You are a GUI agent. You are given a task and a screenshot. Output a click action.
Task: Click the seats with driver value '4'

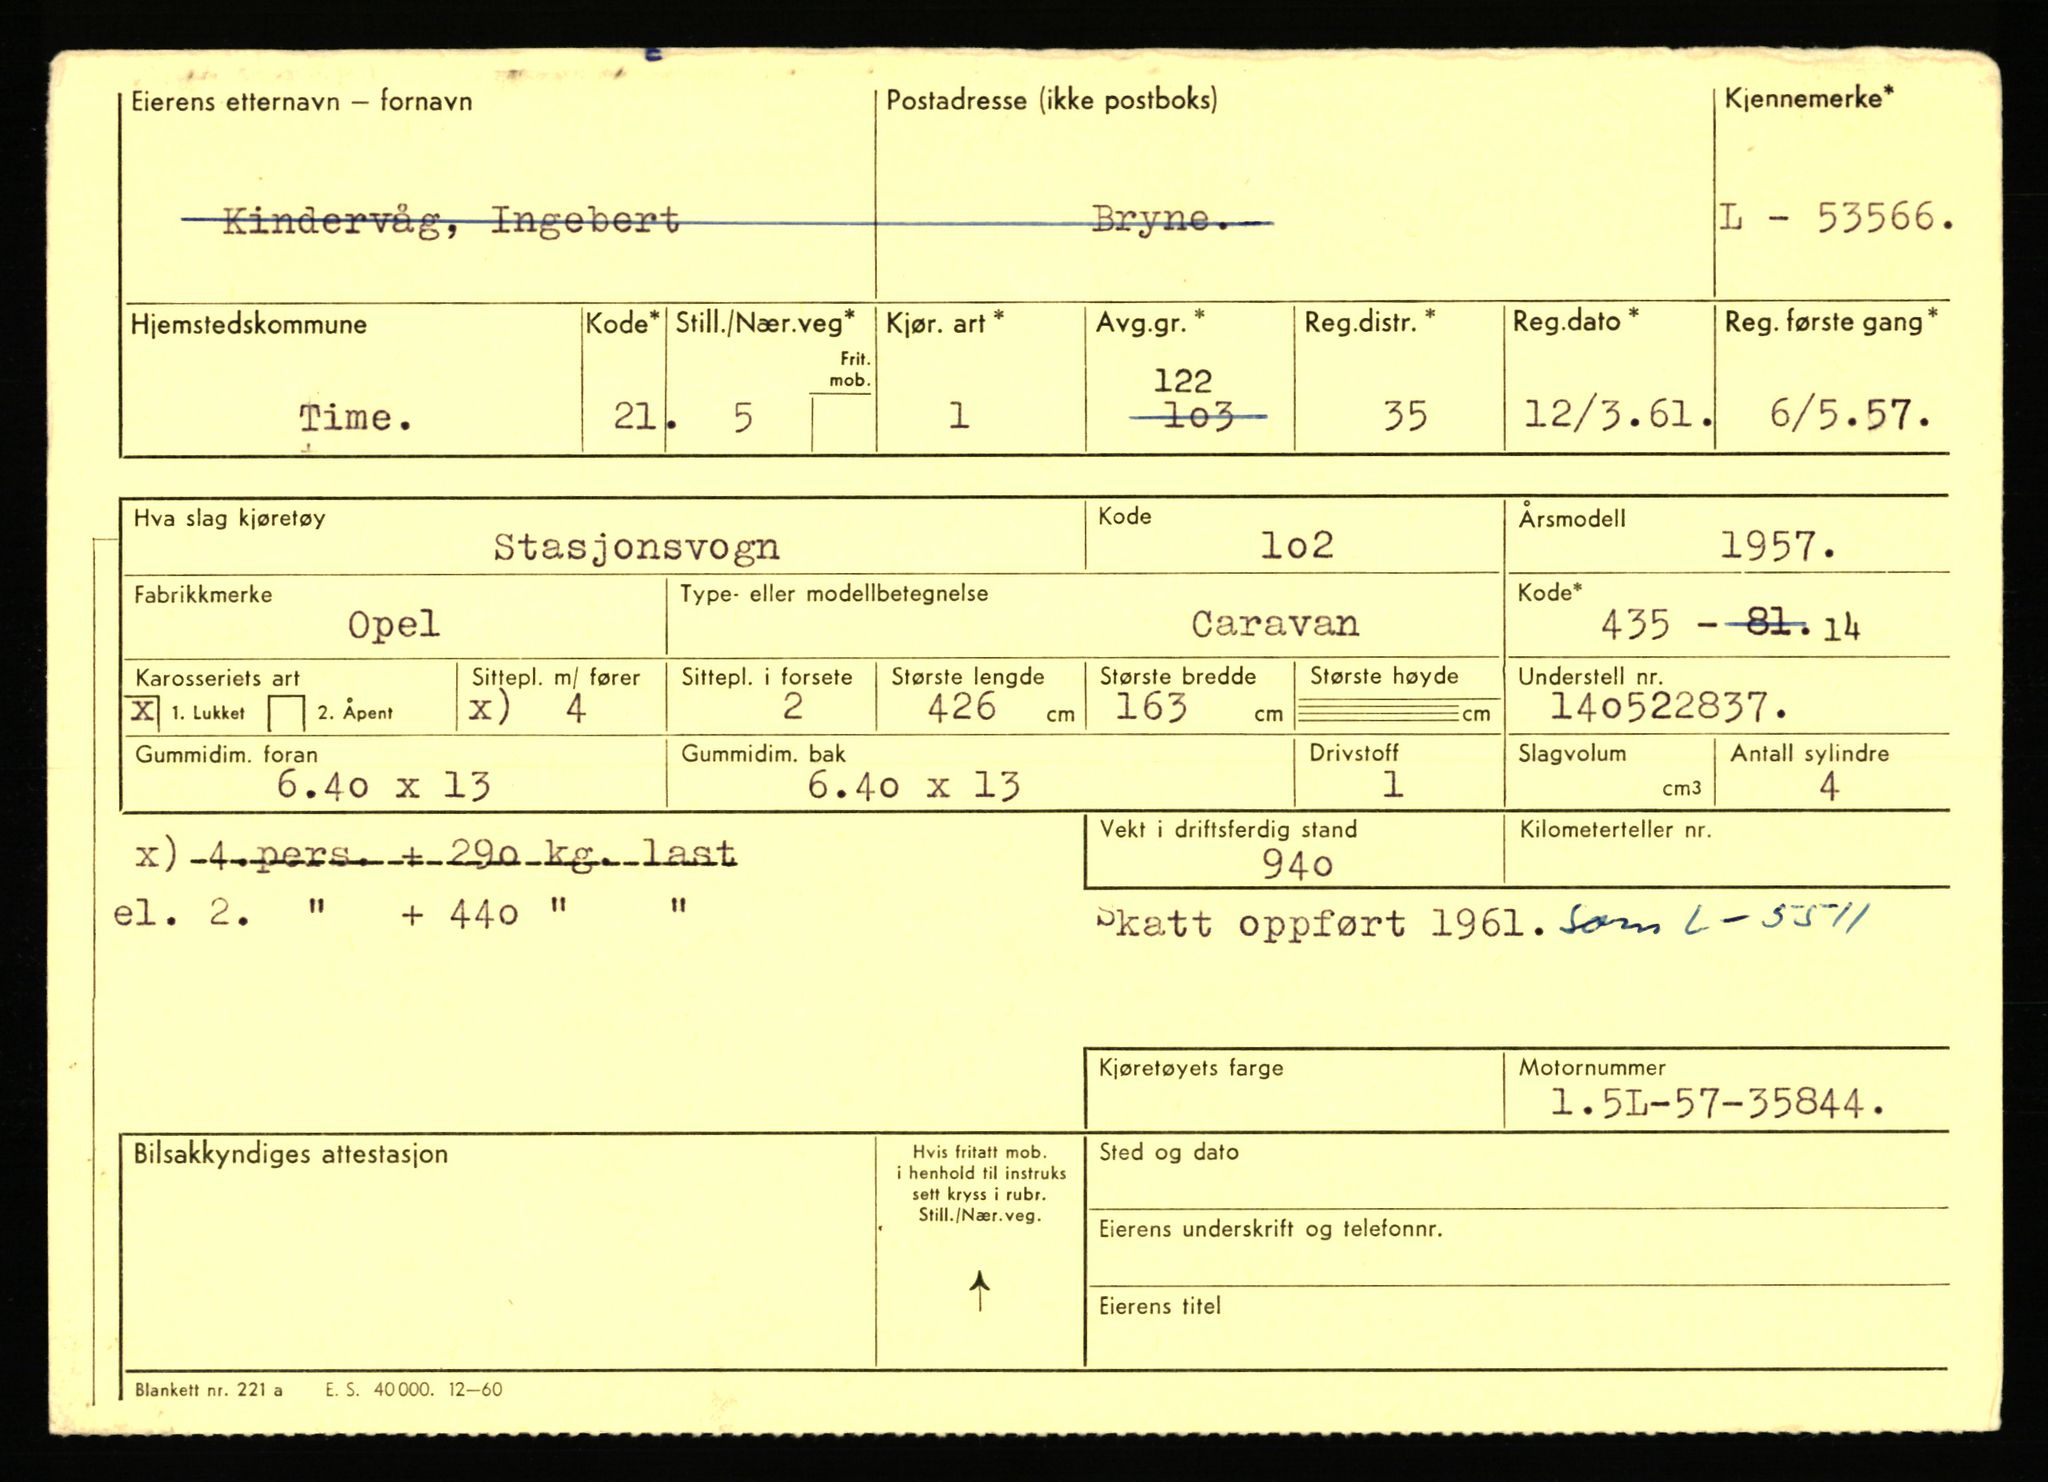click(576, 708)
